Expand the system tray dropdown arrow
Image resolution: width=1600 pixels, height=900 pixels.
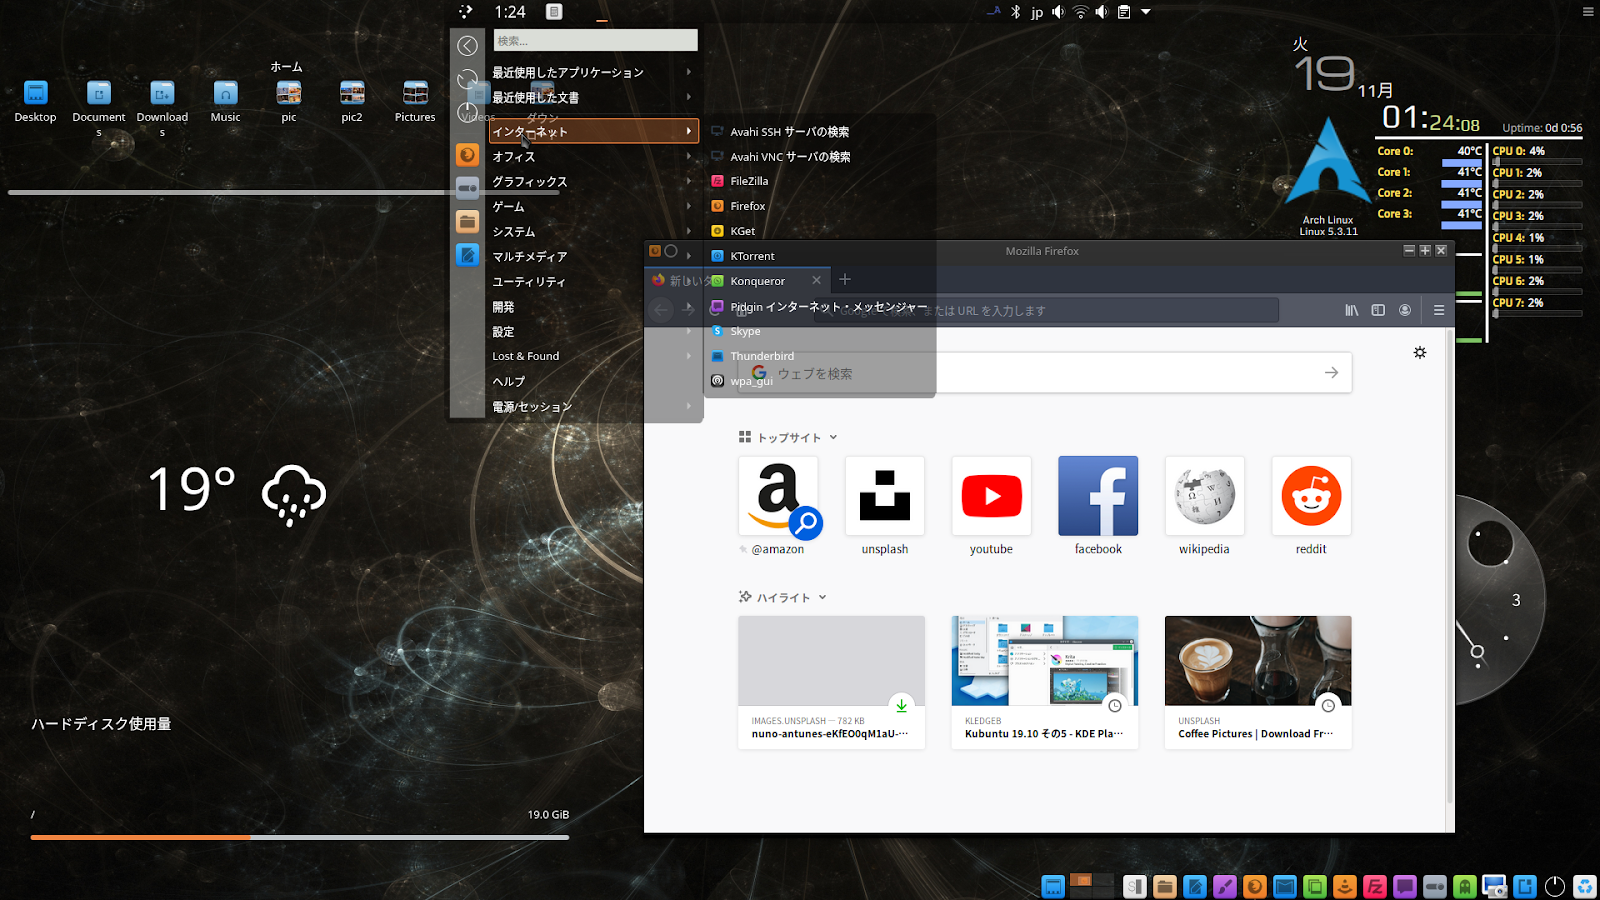pos(1145,12)
